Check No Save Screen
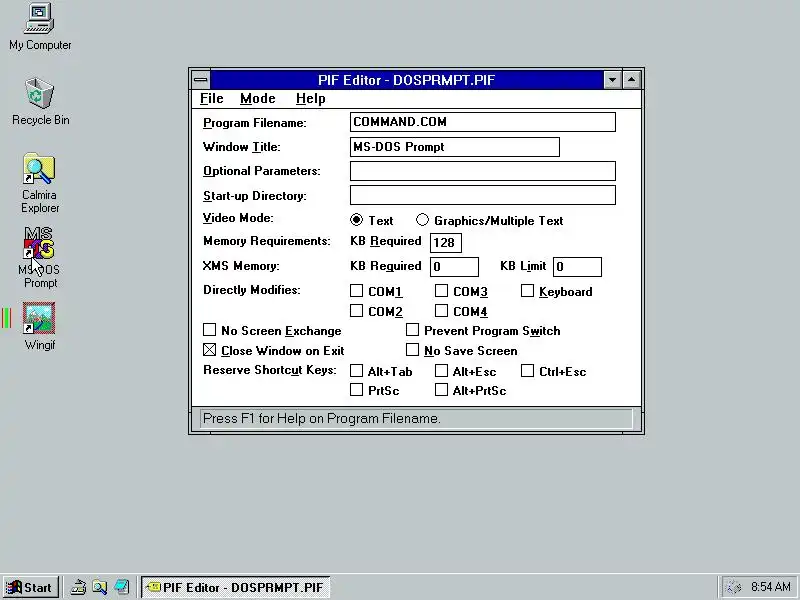 click(412, 350)
